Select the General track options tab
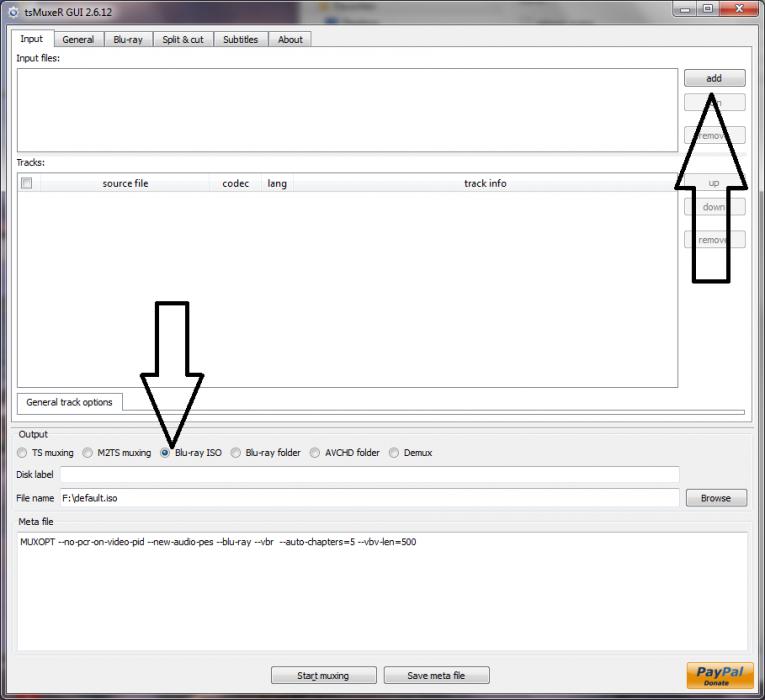This screenshot has width=765, height=700. [x=69, y=402]
